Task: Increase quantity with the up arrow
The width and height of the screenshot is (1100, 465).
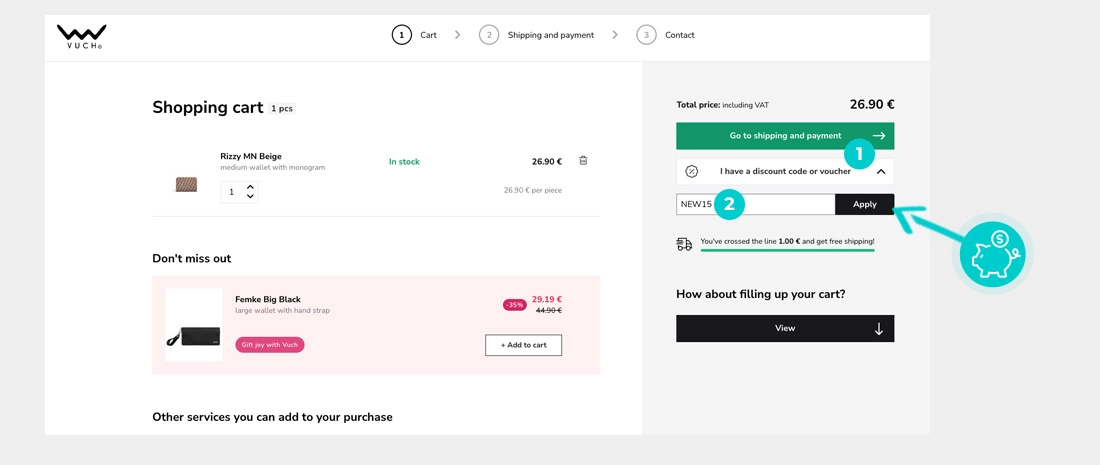Action: pyautogui.click(x=250, y=187)
